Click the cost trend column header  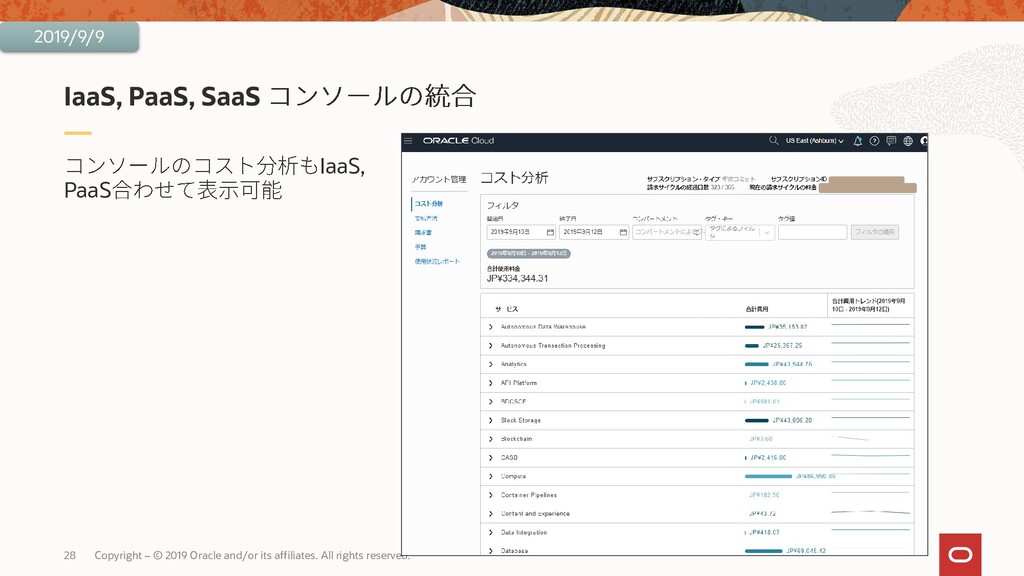[x=869, y=305]
